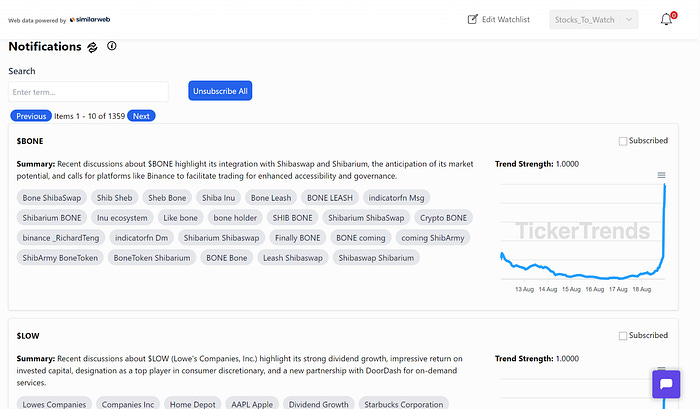The height and width of the screenshot is (409, 700).
Task: Click the 13 Aug chart axis label
Action: point(524,289)
